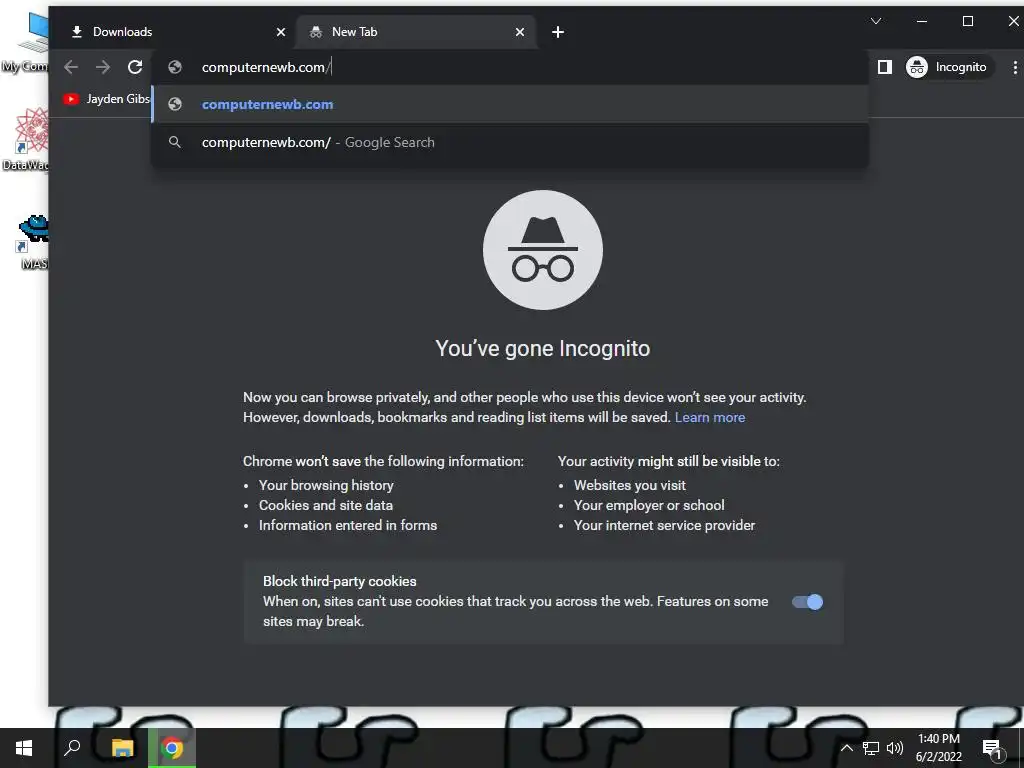This screenshot has height=768, width=1024.
Task: Select the DataWac desktop shortcut
Action: (x=26, y=139)
